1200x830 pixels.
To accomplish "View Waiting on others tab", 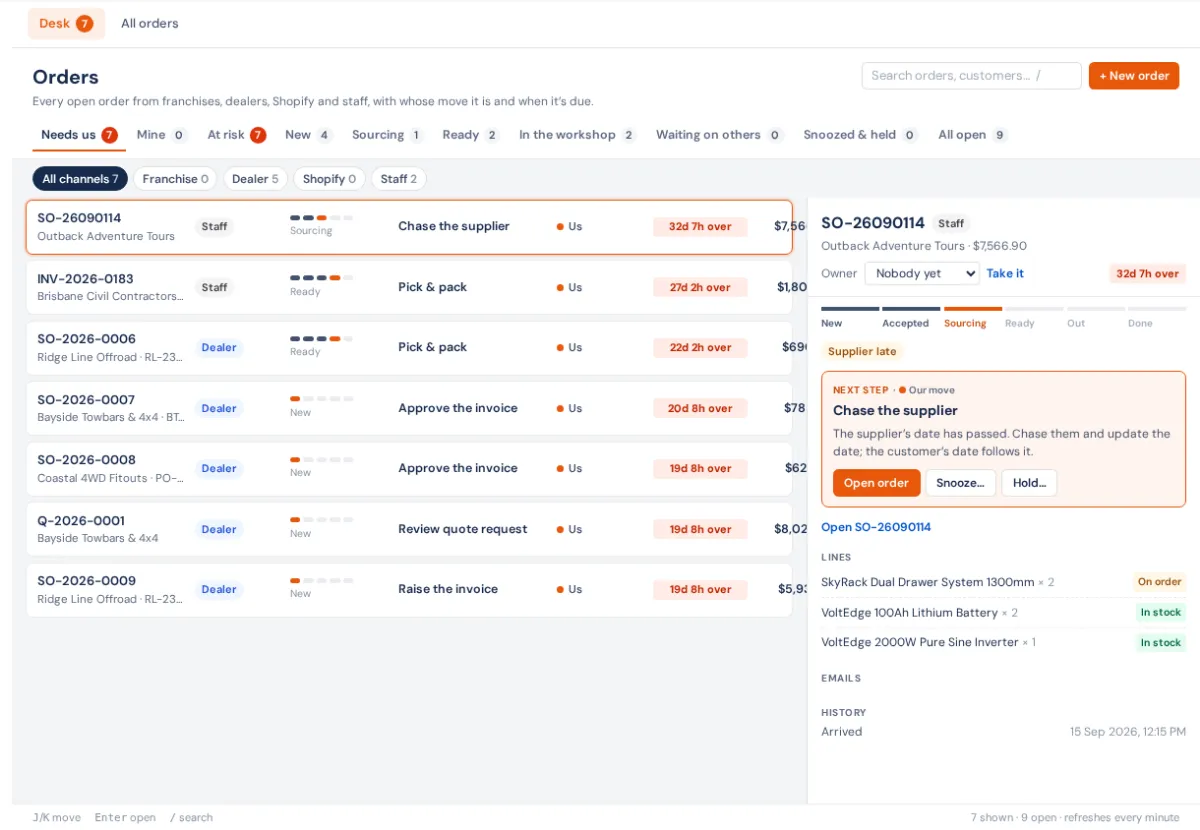I will [719, 135].
